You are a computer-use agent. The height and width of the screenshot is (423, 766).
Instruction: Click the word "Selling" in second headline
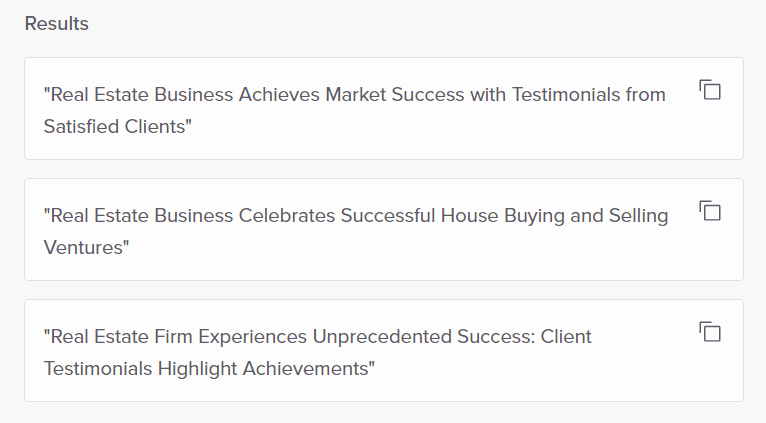pyautogui.click(x=638, y=216)
